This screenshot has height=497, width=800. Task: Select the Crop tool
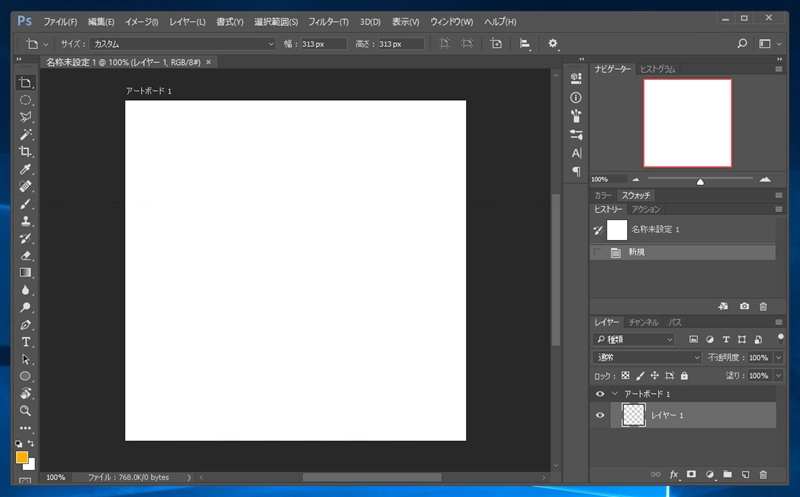(x=26, y=151)
